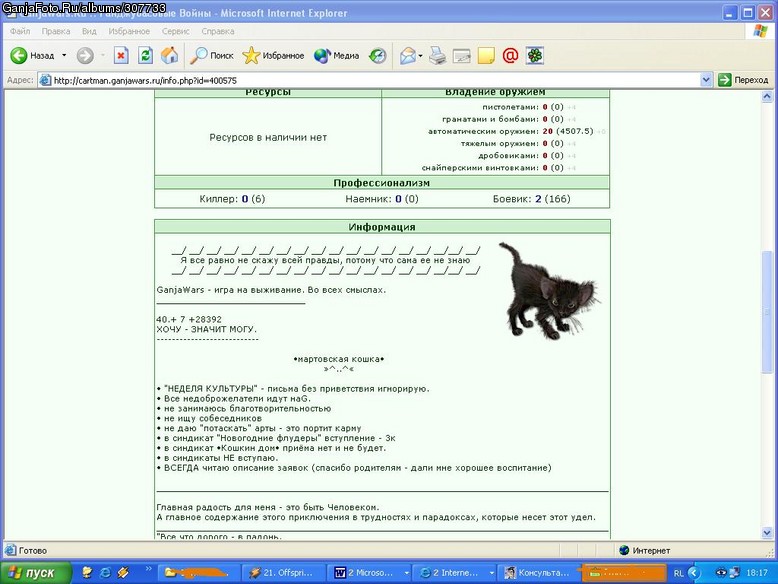
Task: Open the Правка menu
Action: click(56, 31)
